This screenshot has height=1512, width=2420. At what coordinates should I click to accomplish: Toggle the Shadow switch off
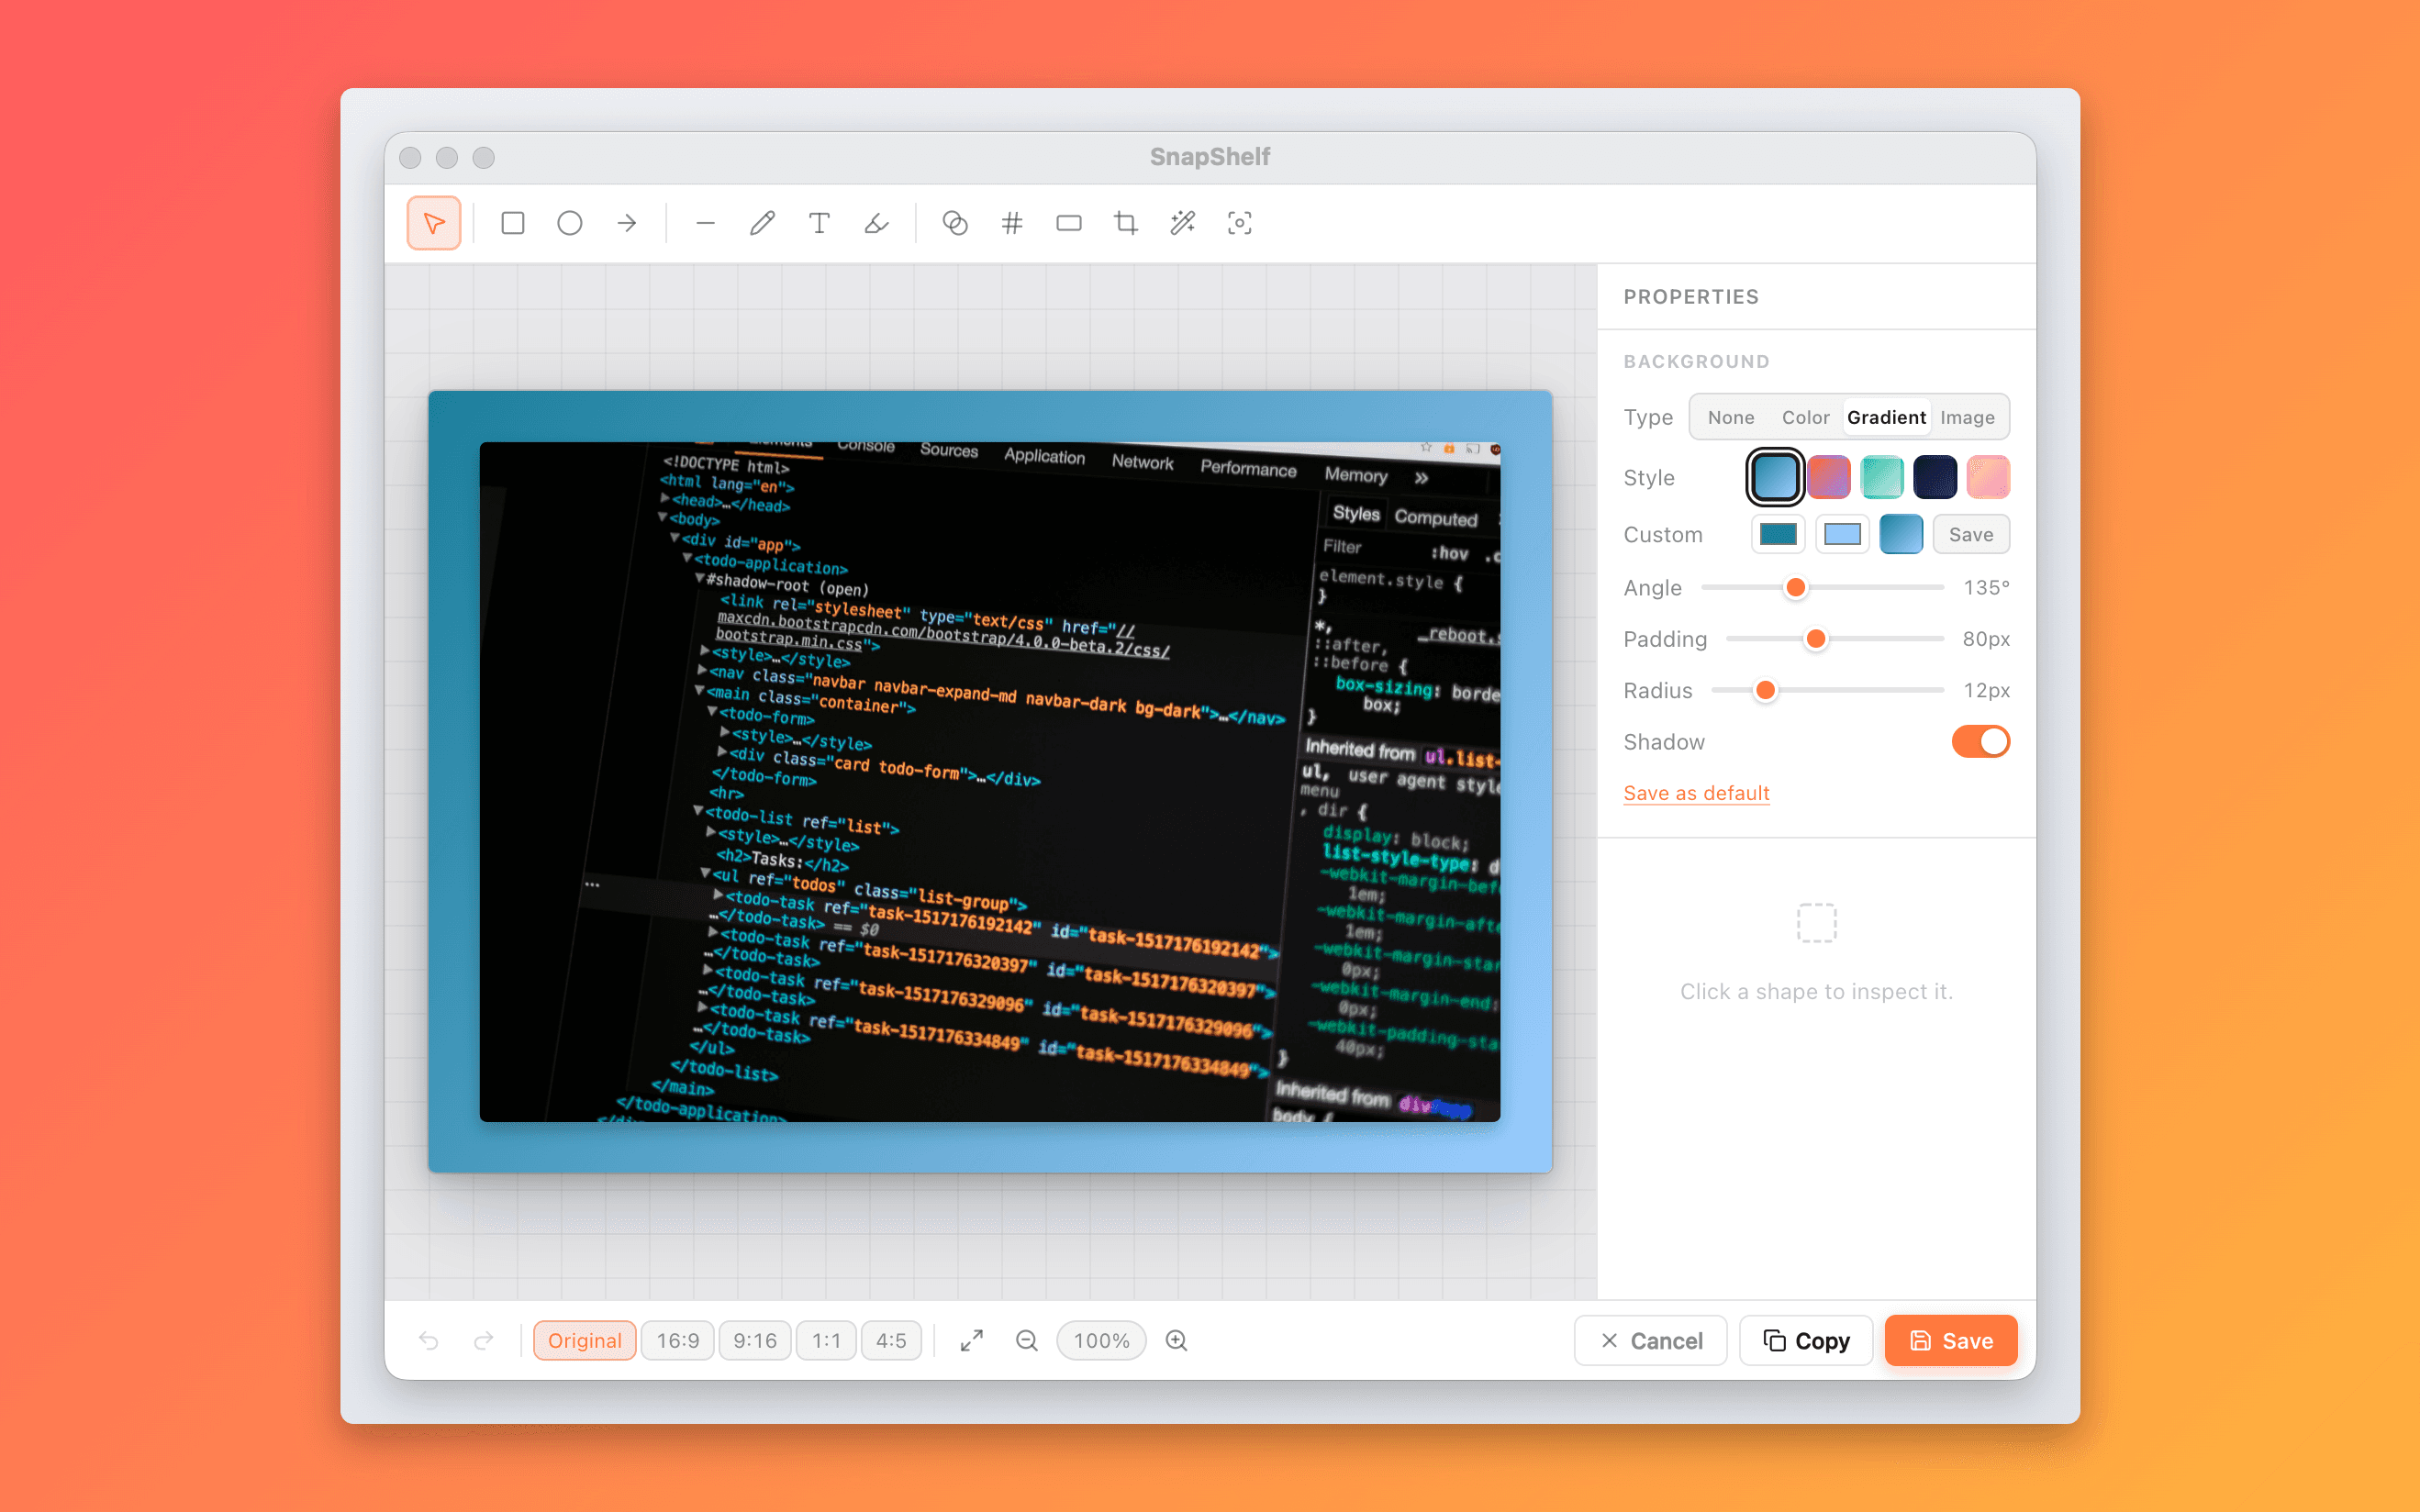1980,741
